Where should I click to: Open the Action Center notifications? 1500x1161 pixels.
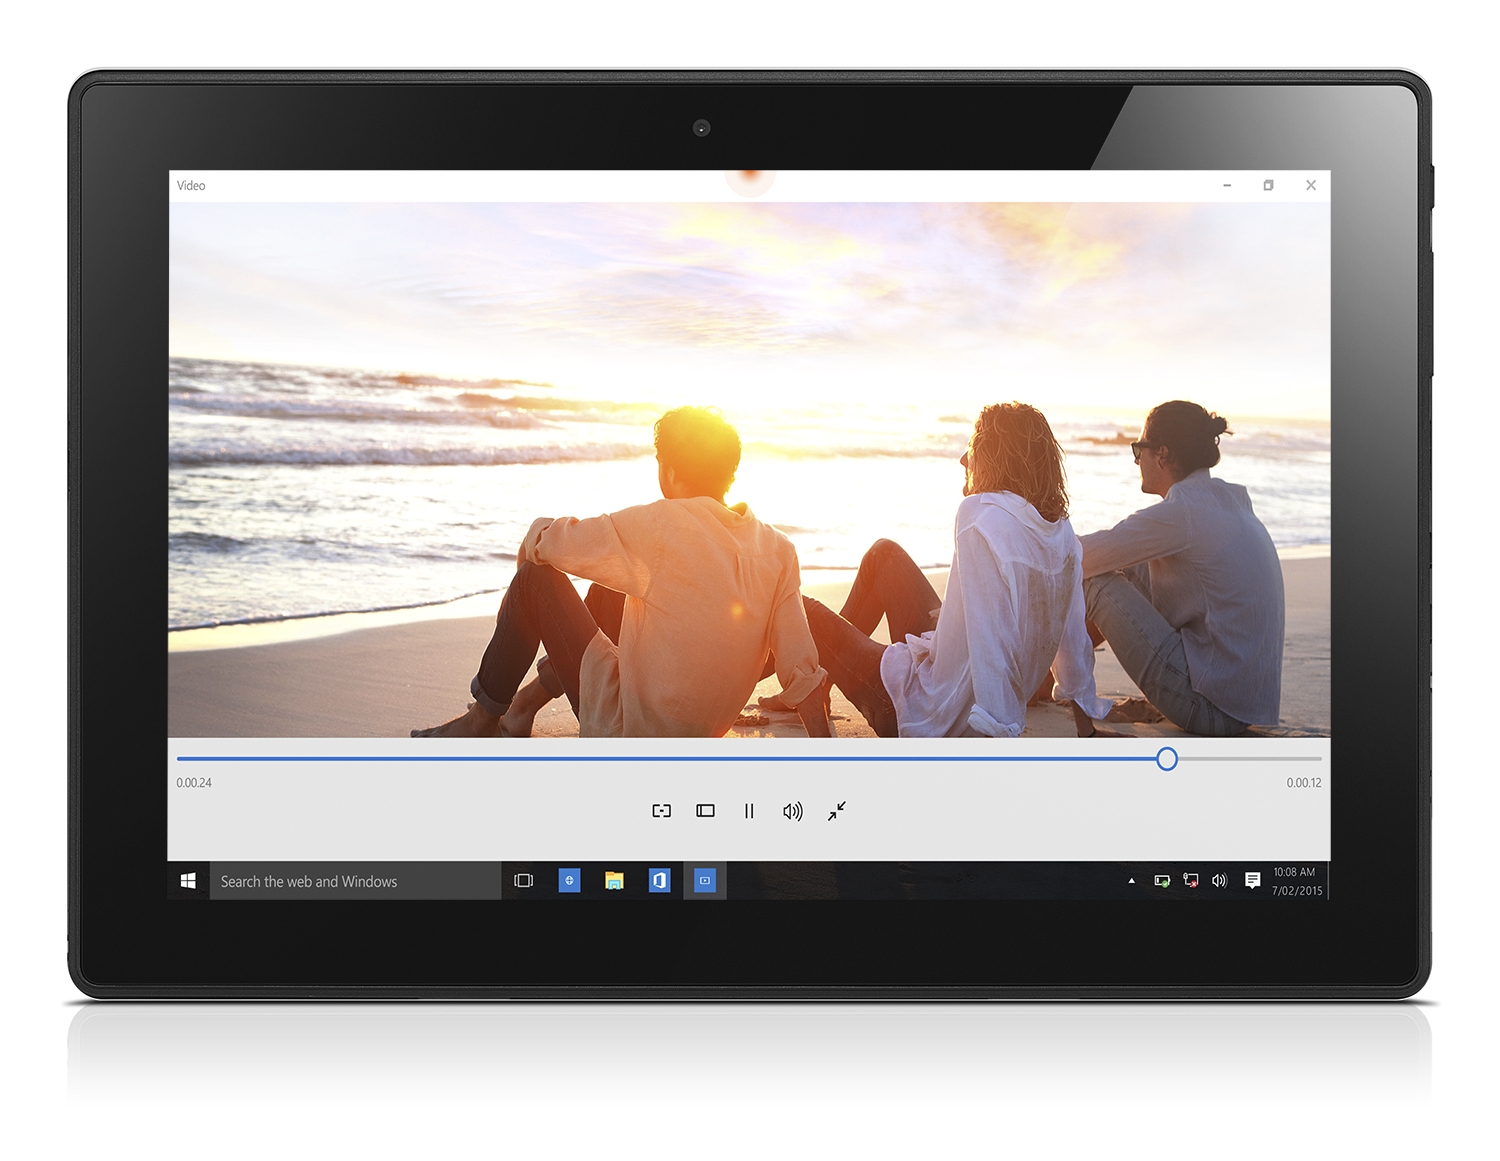1252,880
